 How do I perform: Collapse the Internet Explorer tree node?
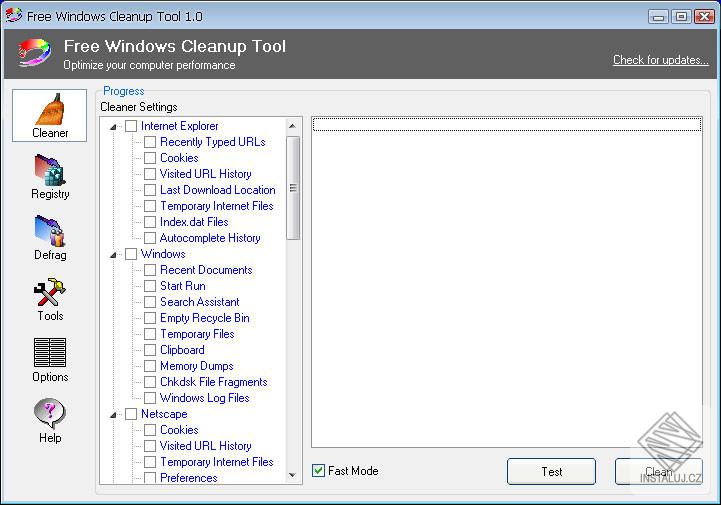click(x=113, y=127)
